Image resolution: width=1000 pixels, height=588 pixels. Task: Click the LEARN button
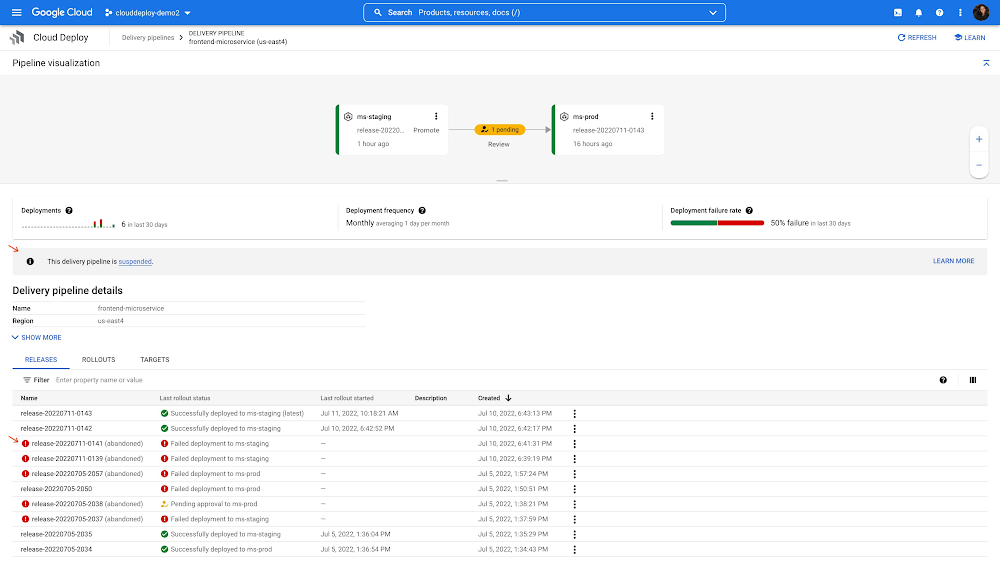point(969,38)
